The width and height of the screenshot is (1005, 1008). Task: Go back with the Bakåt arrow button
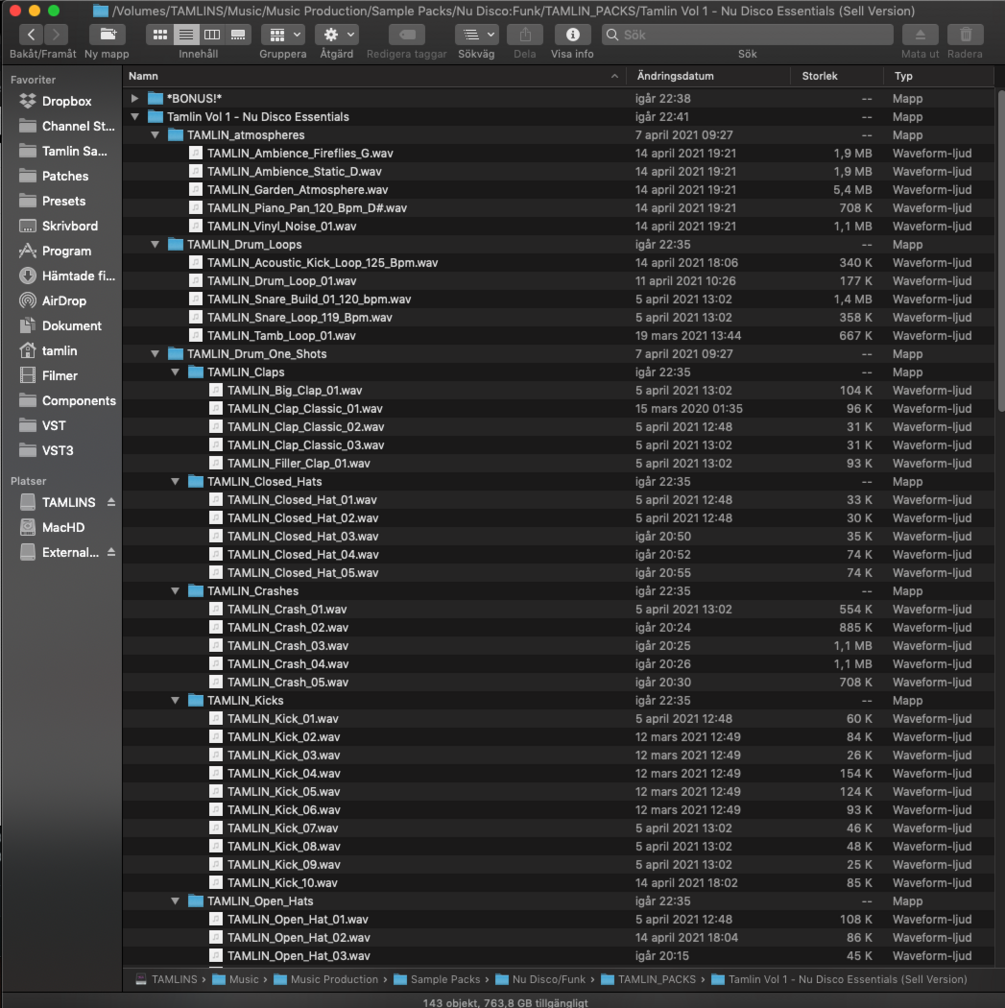click(x=30, y=35)
